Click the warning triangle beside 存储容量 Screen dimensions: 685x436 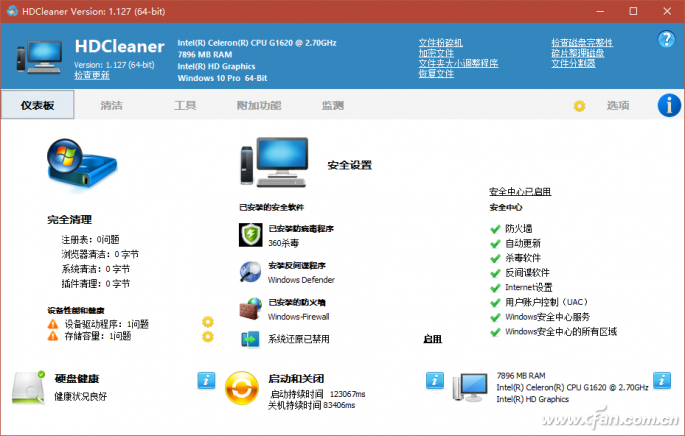(53, 336)
